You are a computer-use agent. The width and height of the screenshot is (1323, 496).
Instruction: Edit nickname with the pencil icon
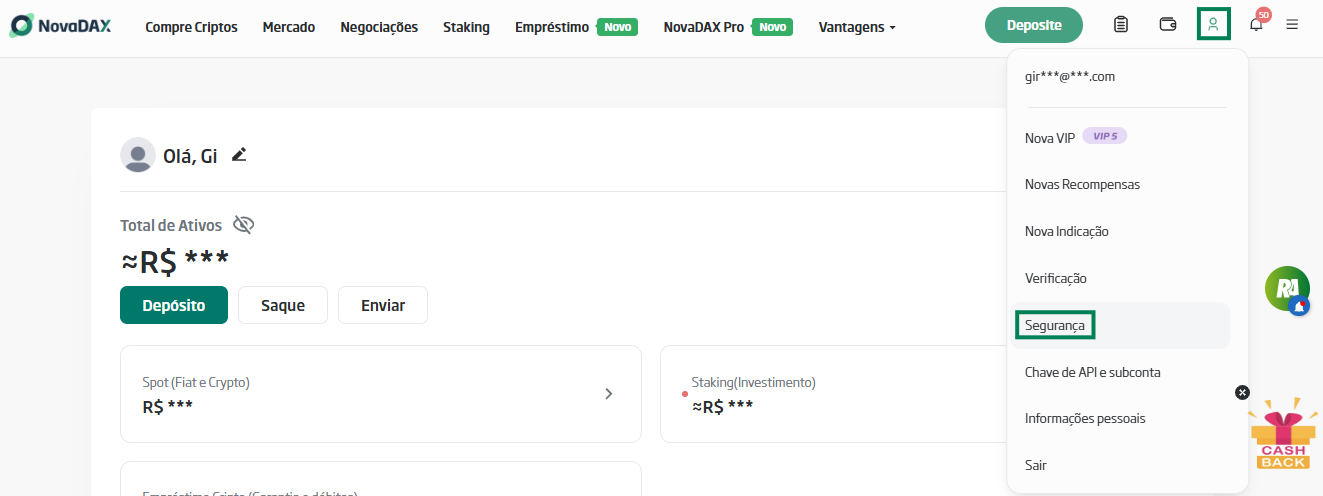(239, 155)
